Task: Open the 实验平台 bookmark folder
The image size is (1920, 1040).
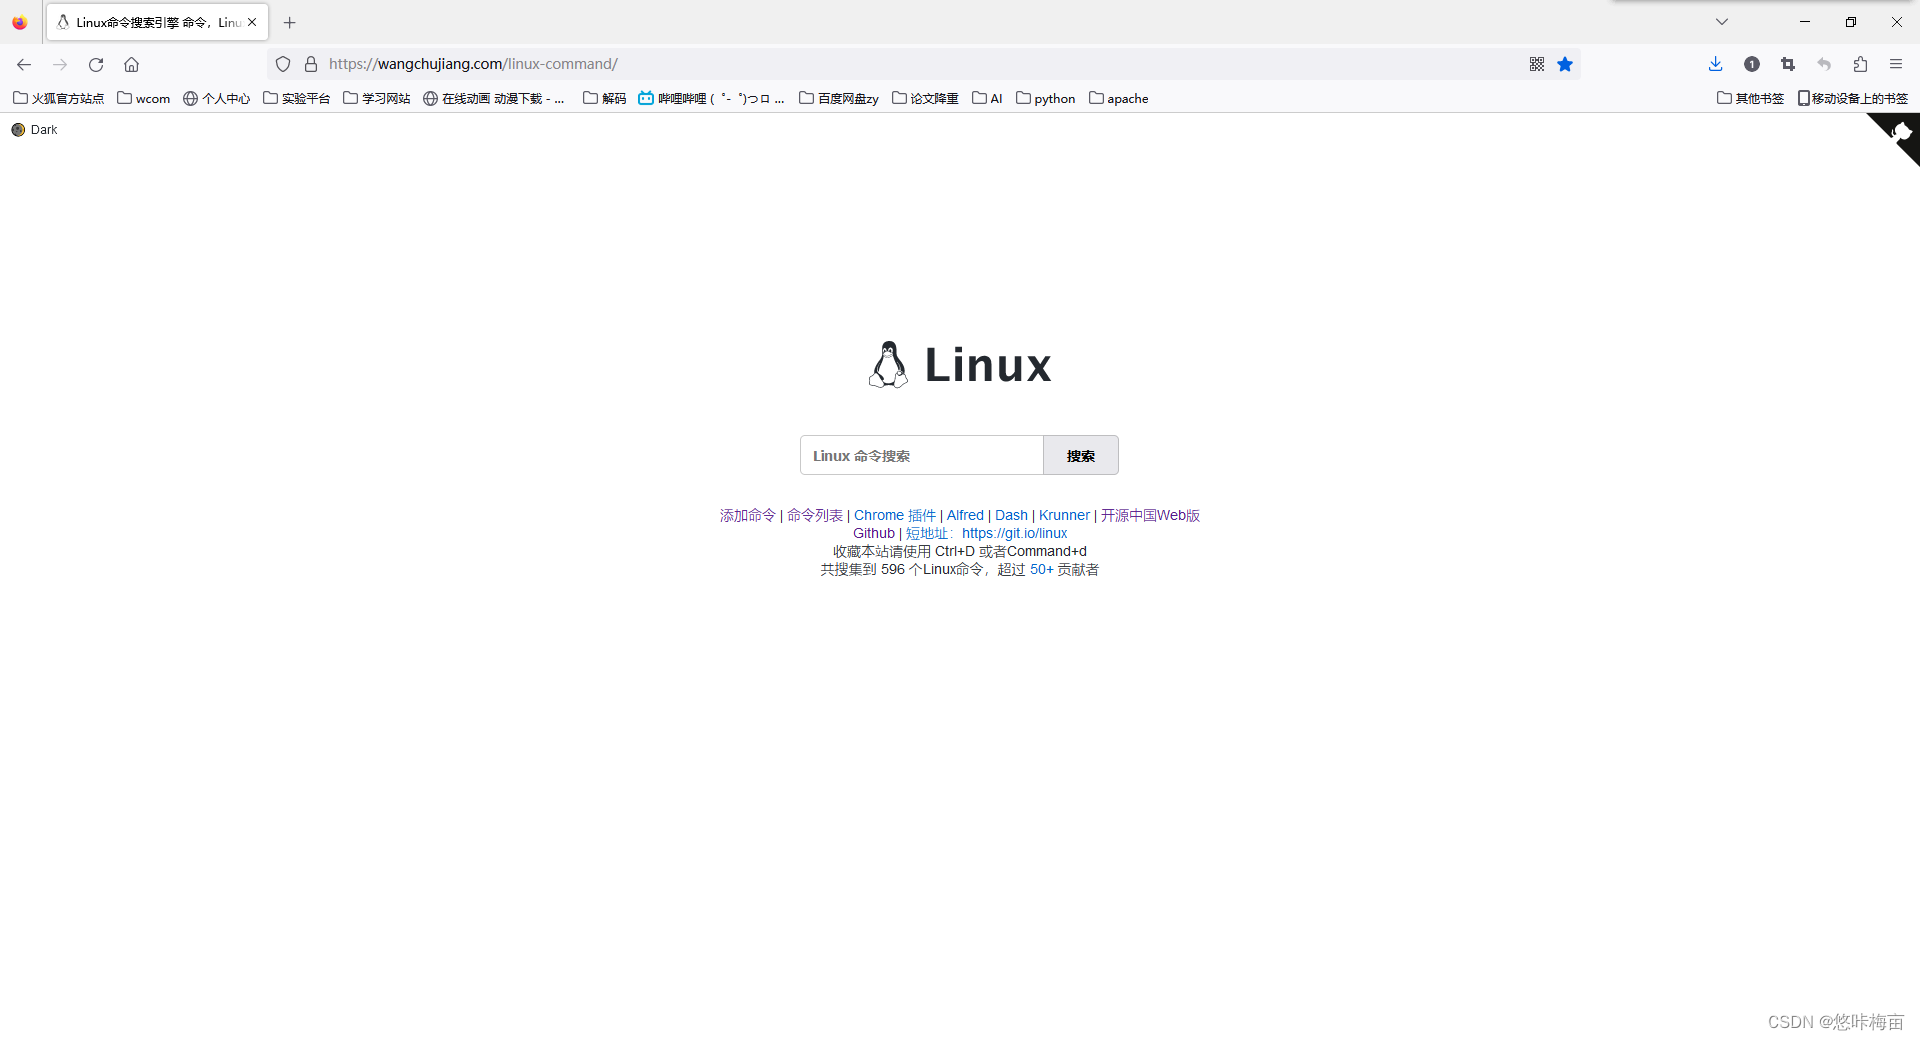Action: (296, 98)
